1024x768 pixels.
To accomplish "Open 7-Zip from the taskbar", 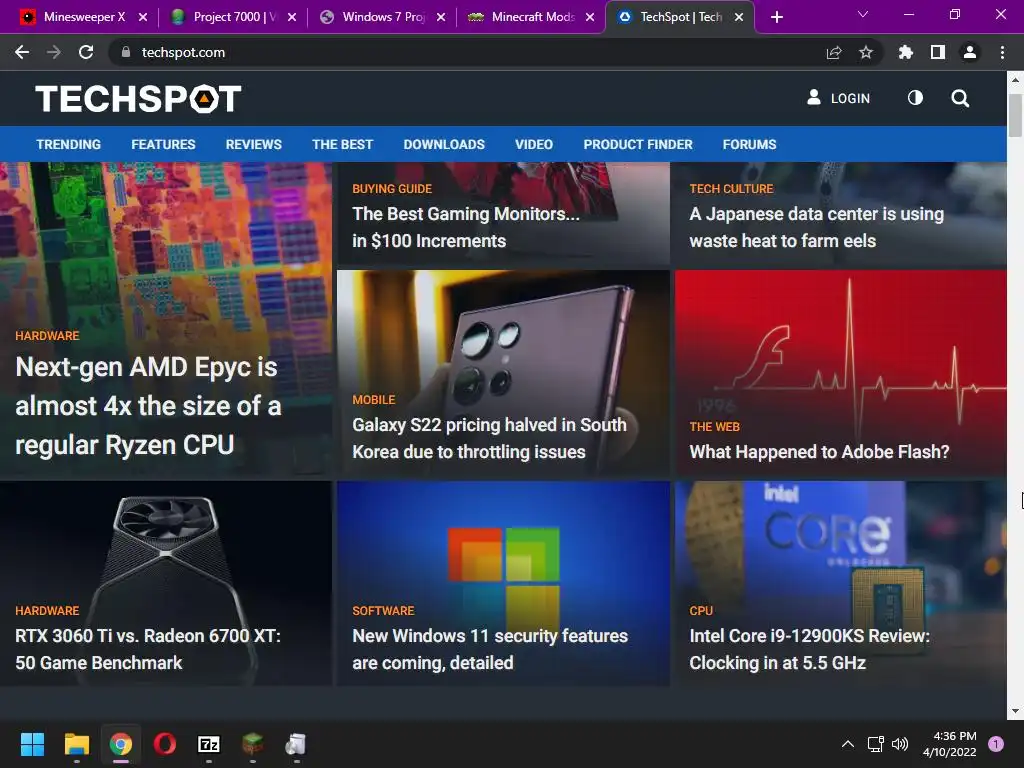I will (209, 744).
